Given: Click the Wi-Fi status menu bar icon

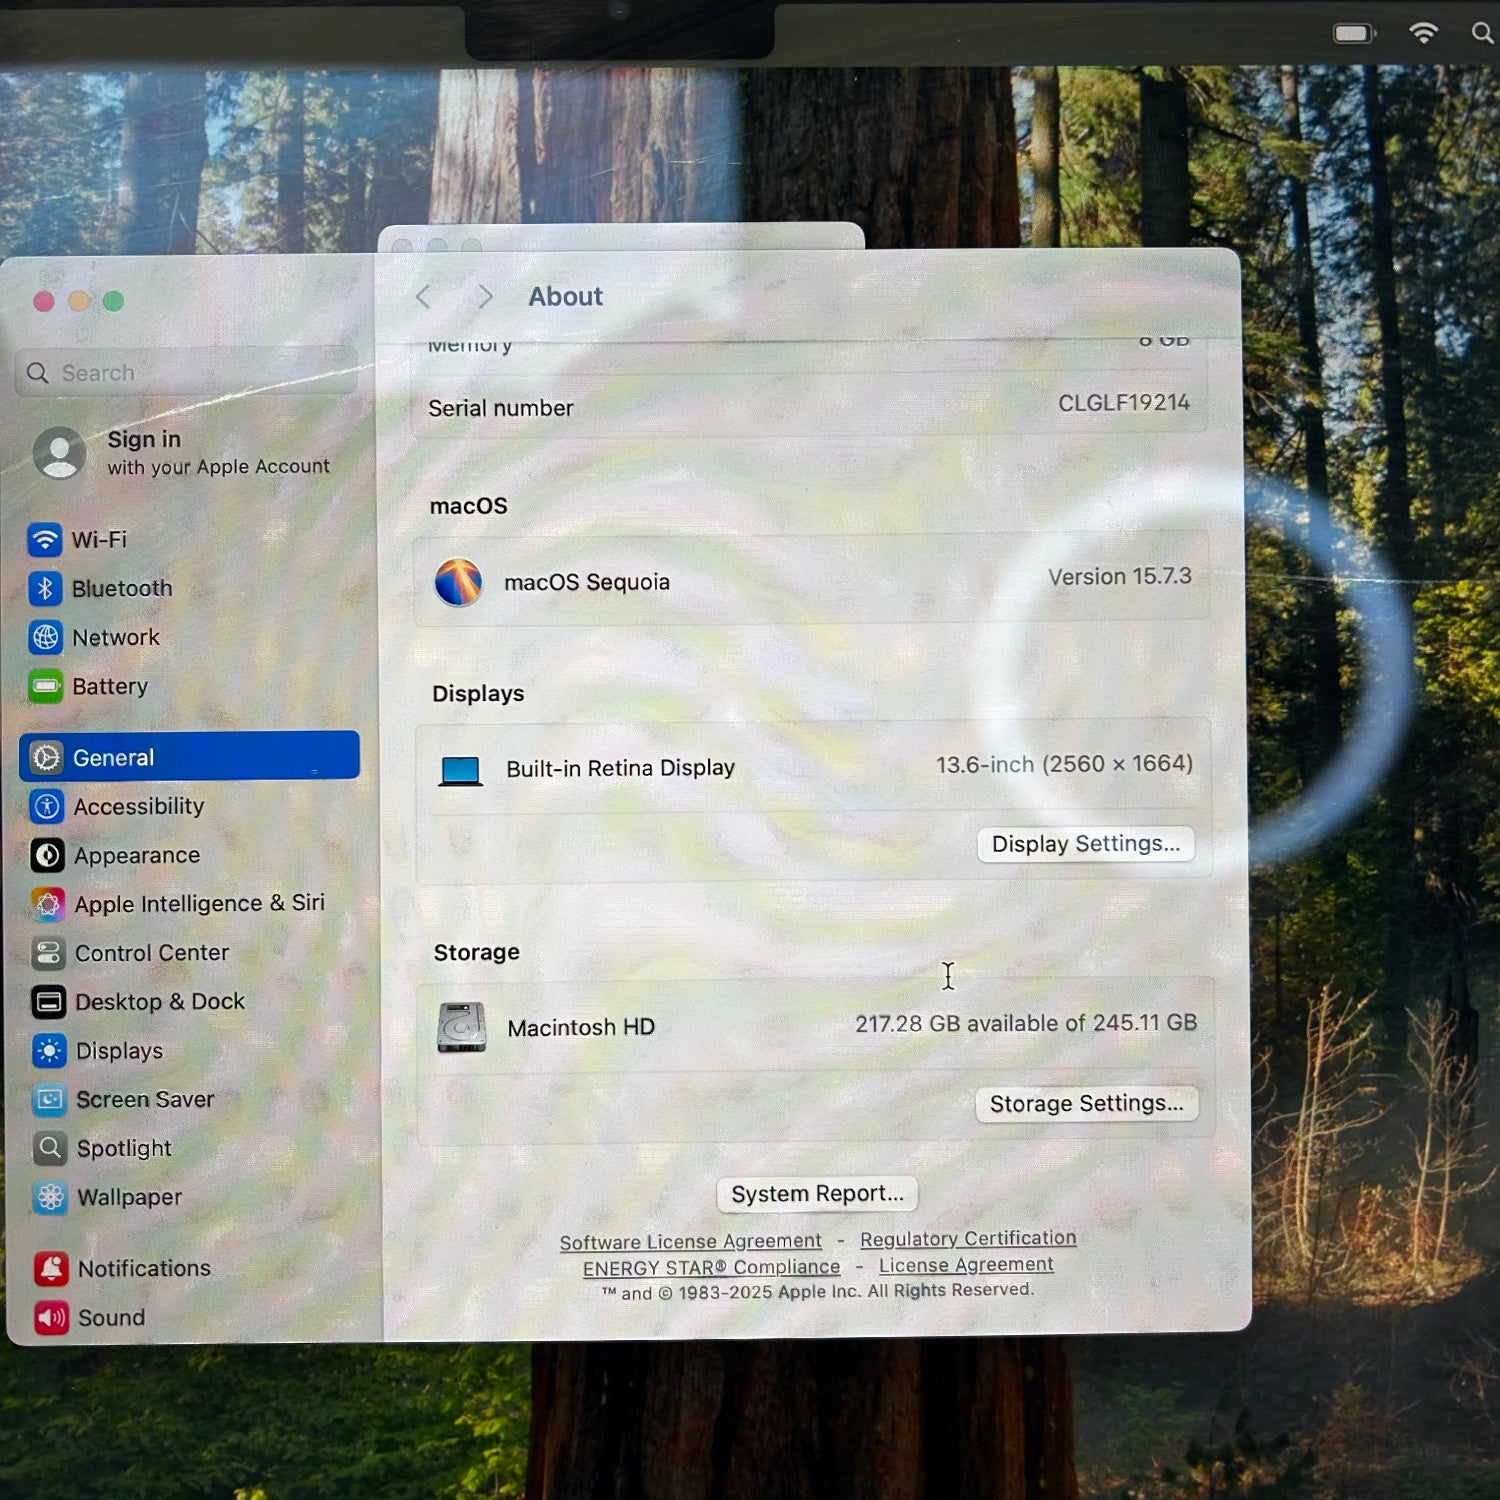Looking at the screenshot, I should 1422,34.
